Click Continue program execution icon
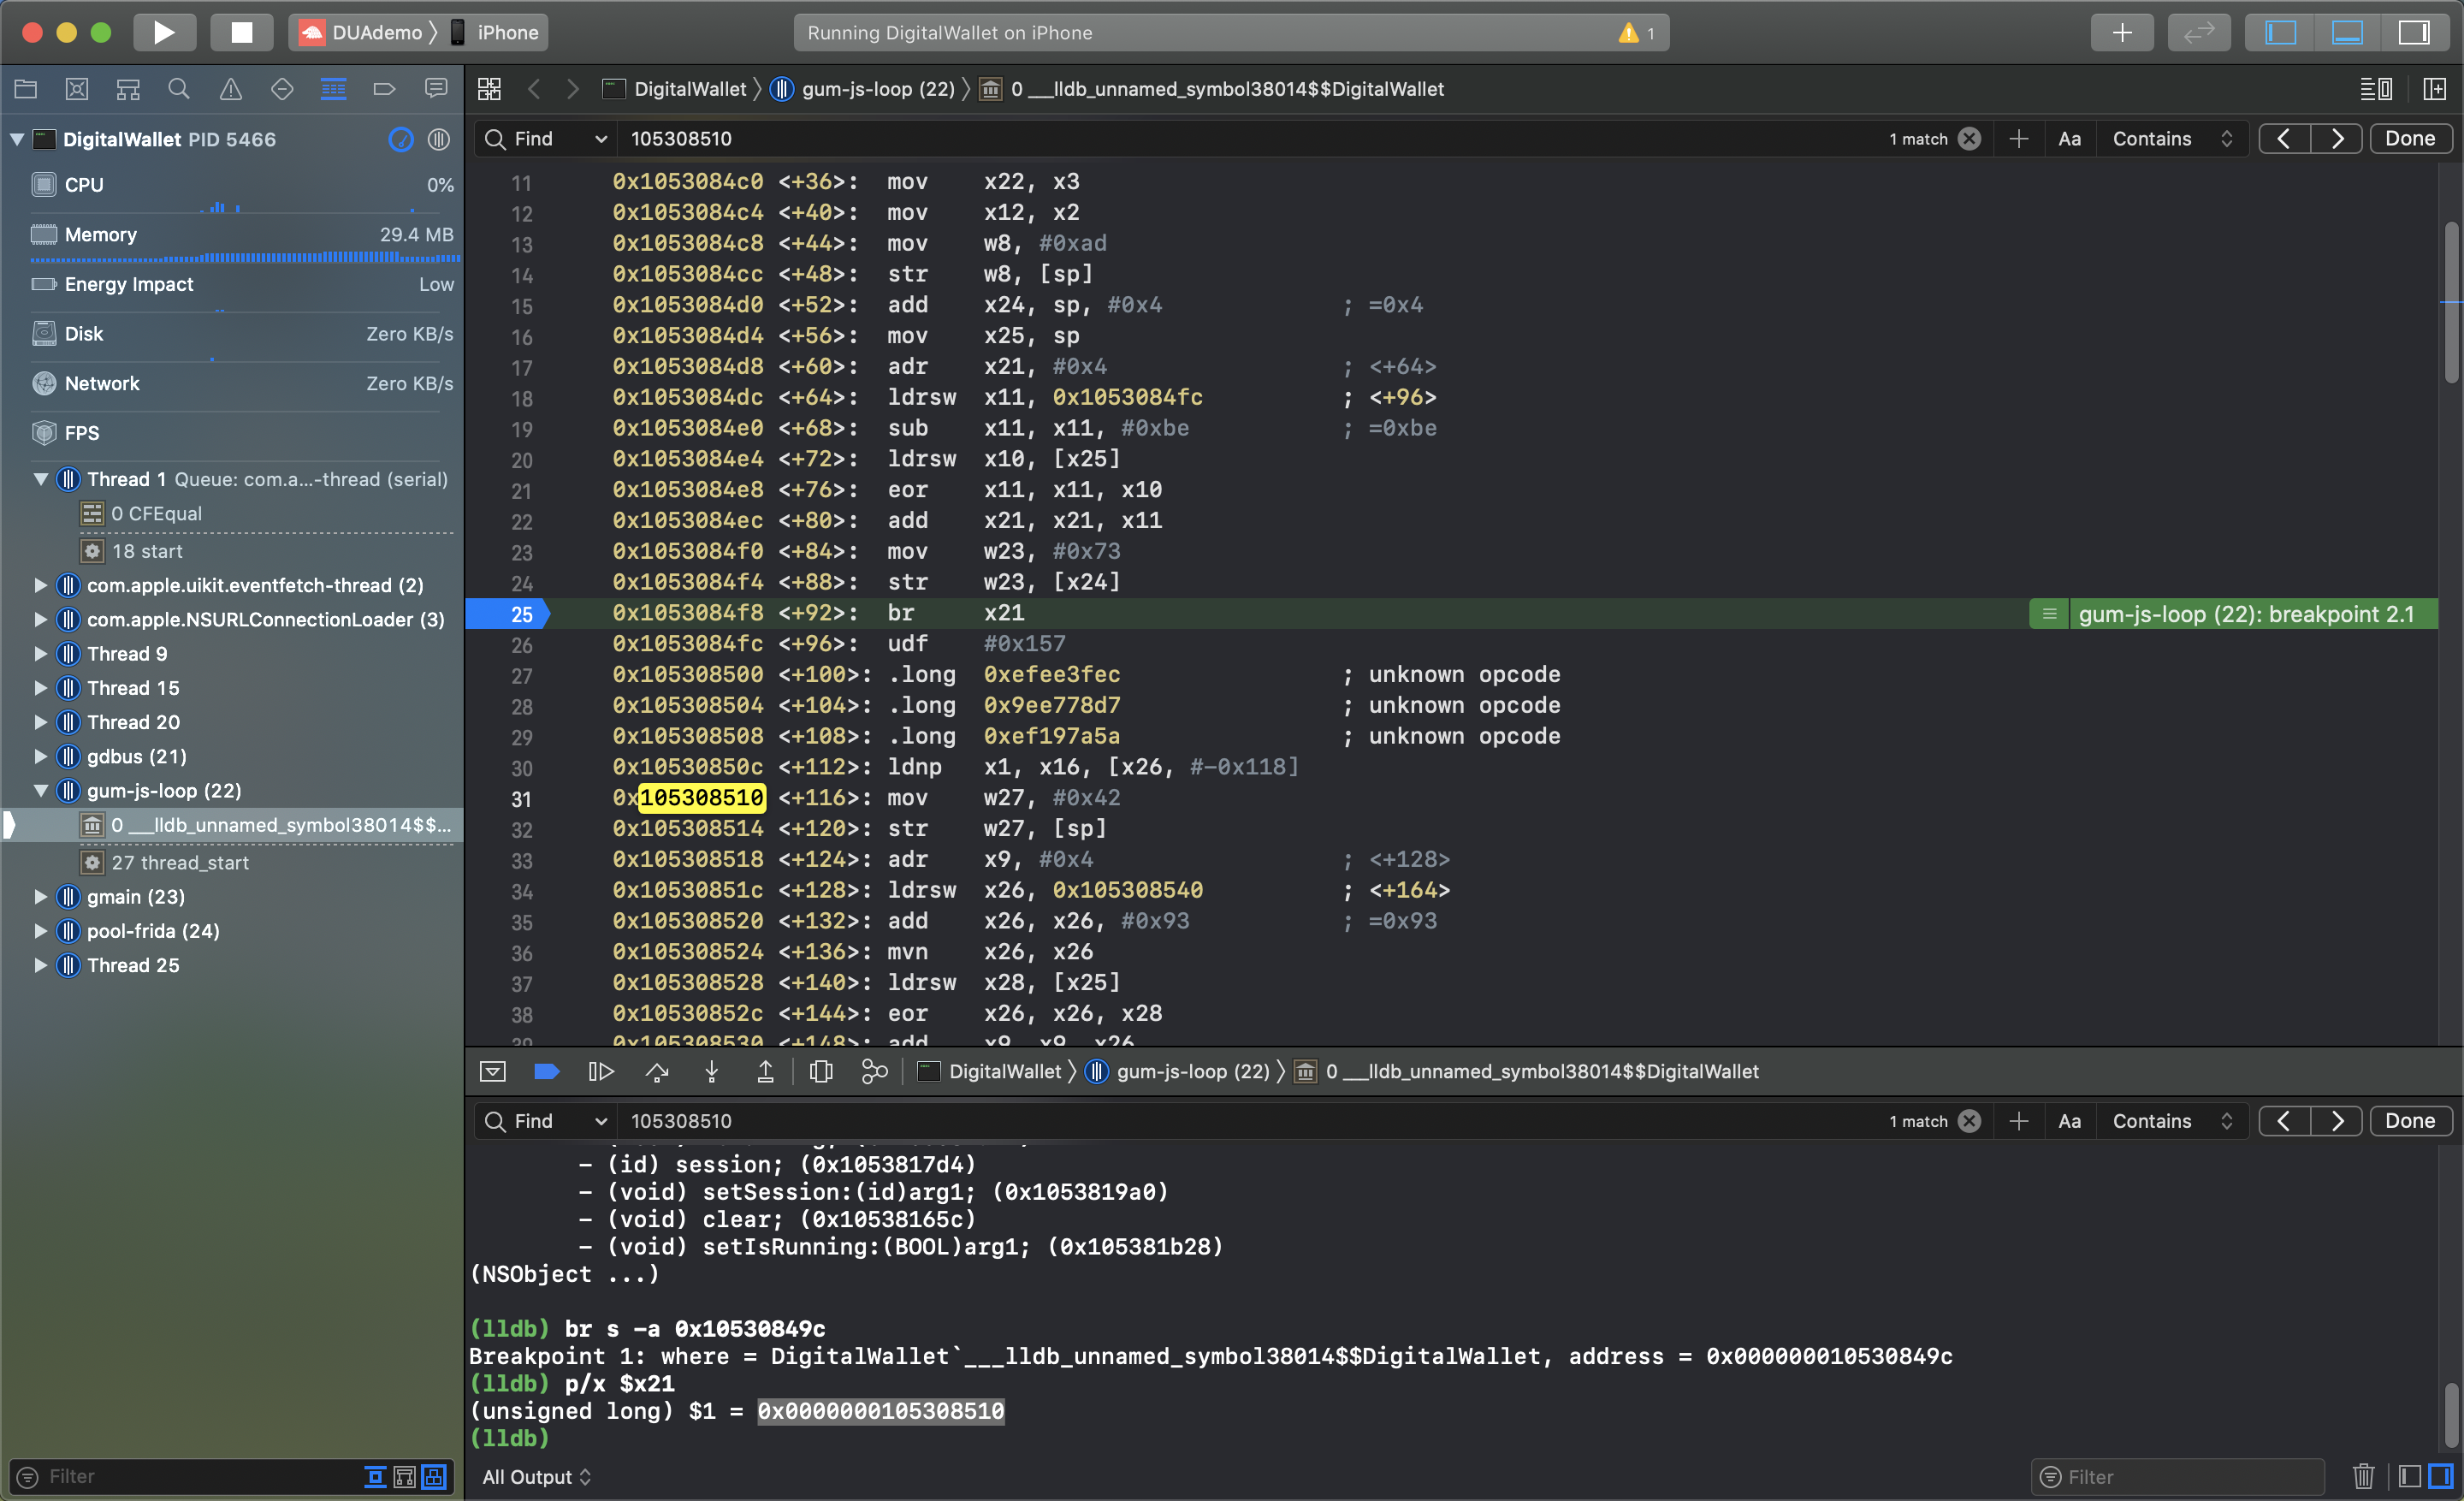2464x1501 pixels. click(601, 1072)
